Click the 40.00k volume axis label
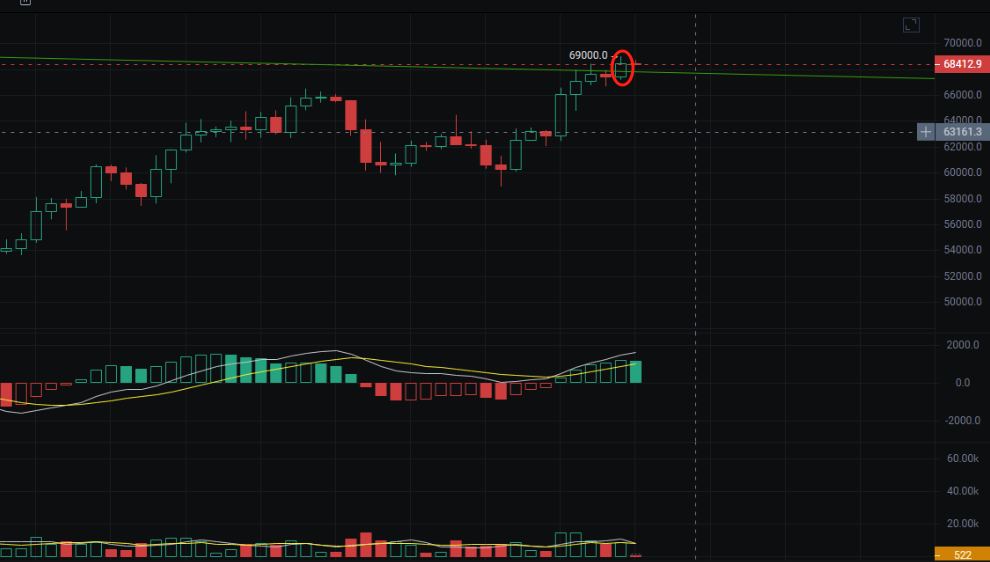The image size is (990, 562). coord(963,491)
